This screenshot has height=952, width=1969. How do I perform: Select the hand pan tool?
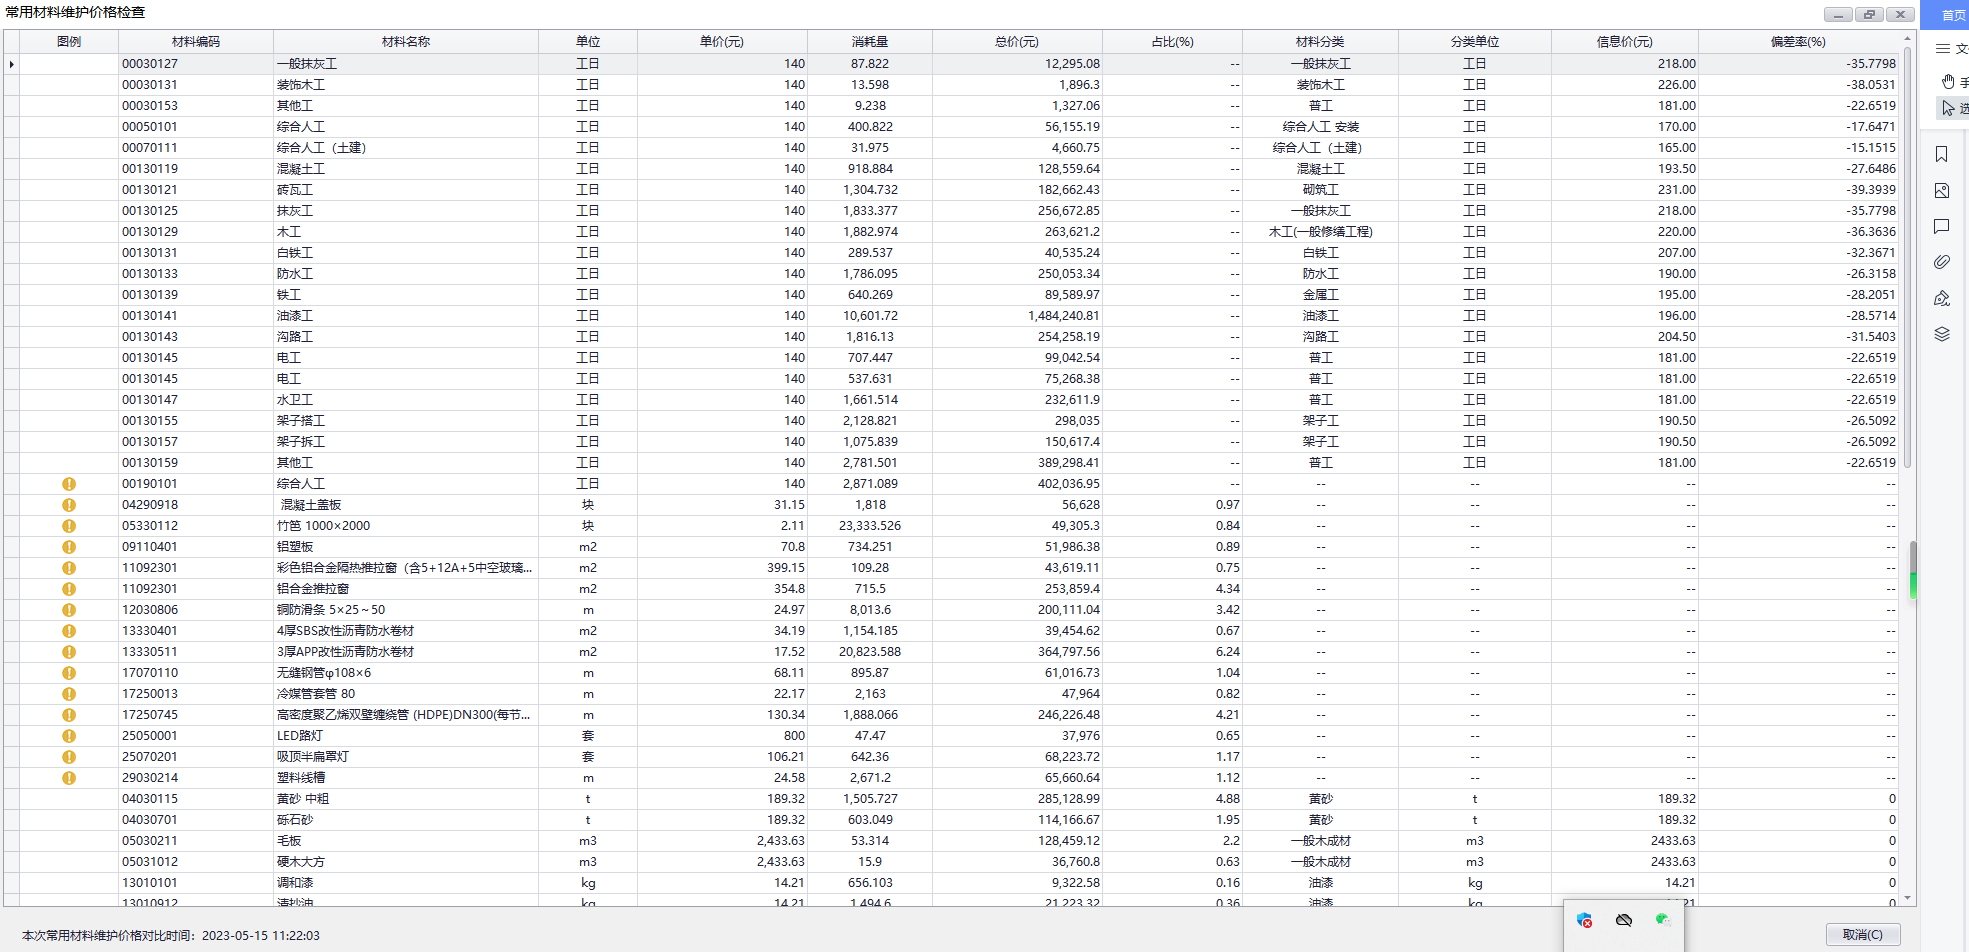(1948, 81)
